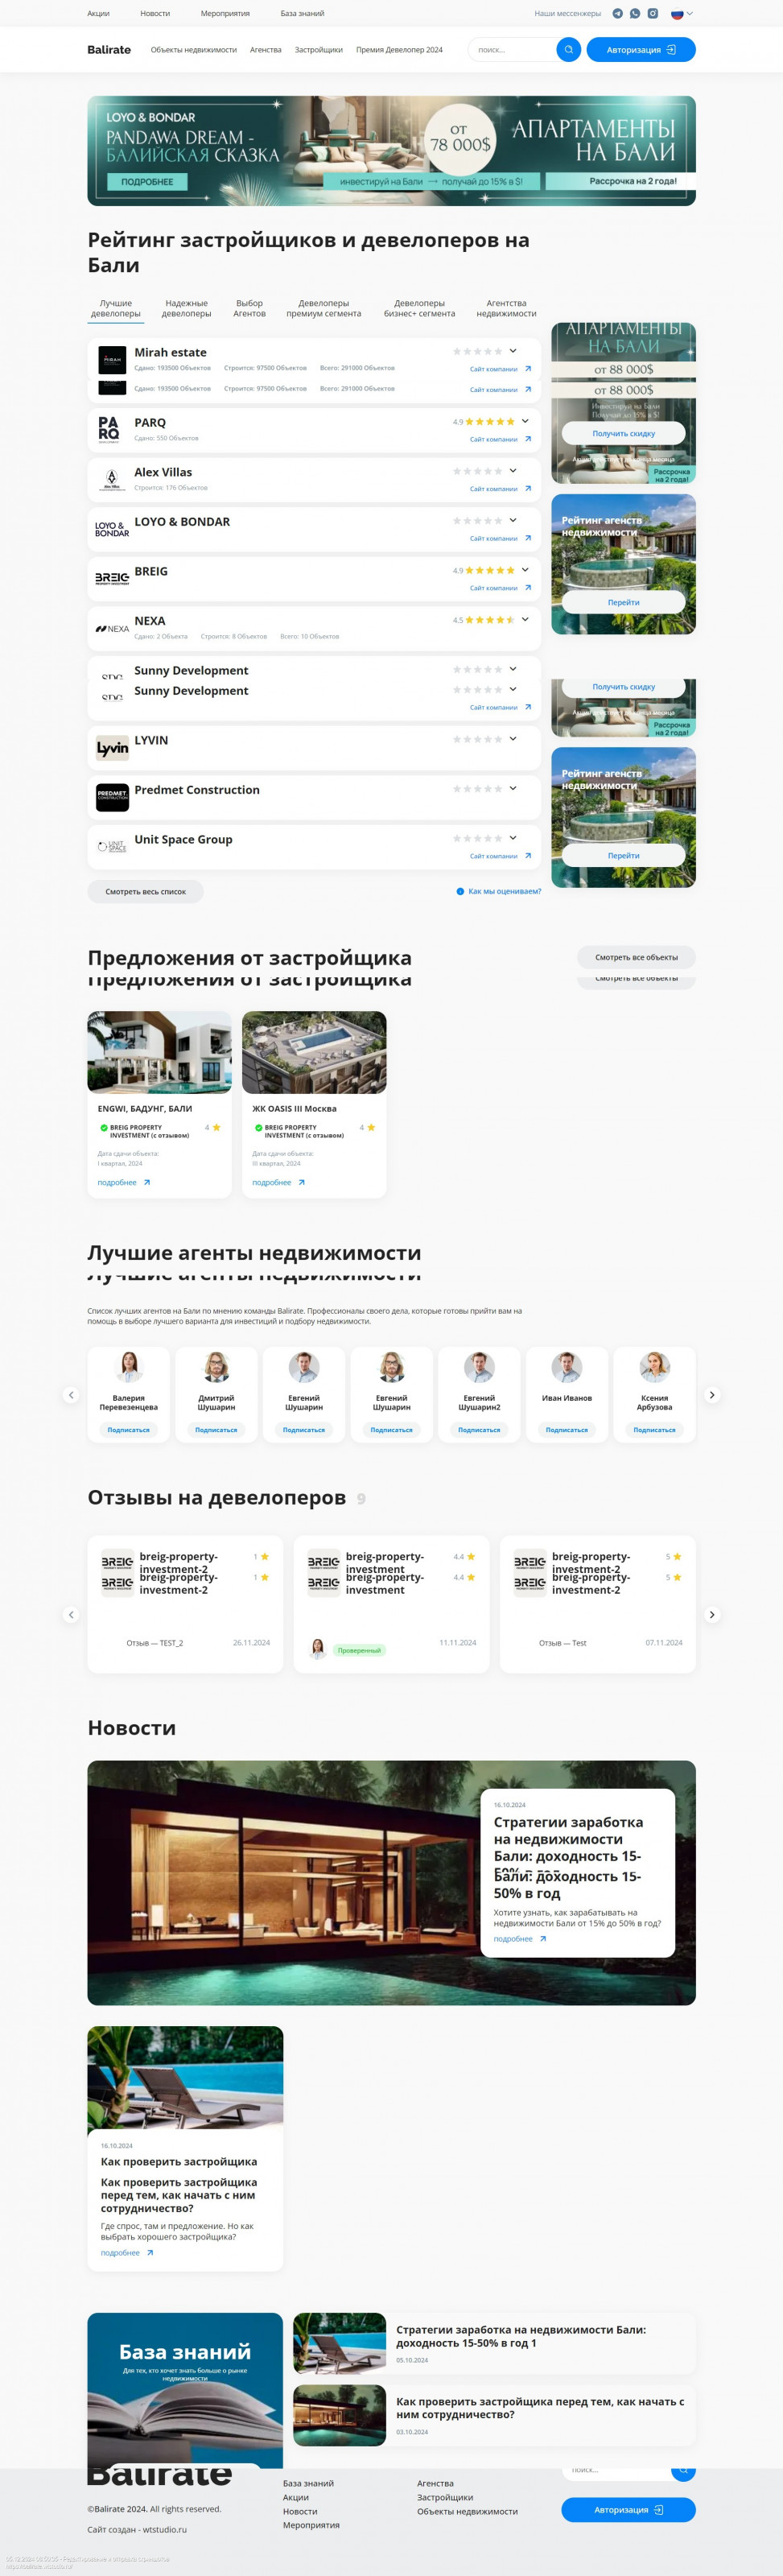Click the Predmet Construction logo
Viewport: 783px width, 2576px height.
112,797
